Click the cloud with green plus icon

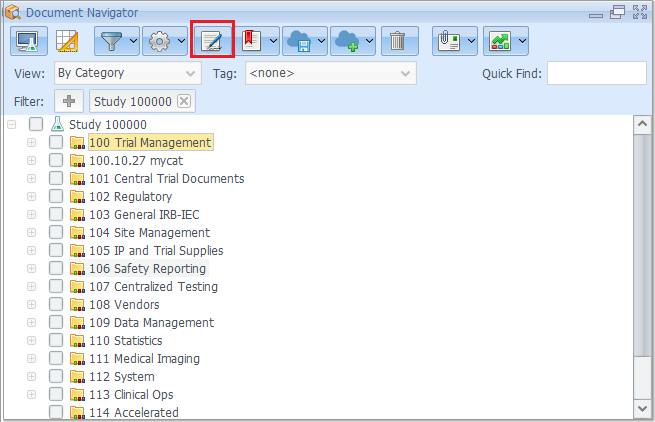[347, 41]
